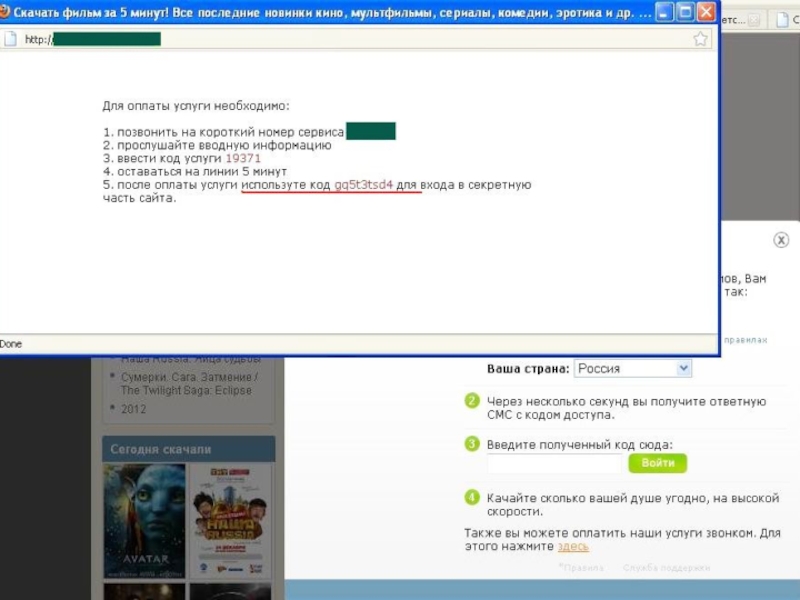Click the '2012' movie link
The height and width of the screenshot is (600, 800).
pos(133,409)
